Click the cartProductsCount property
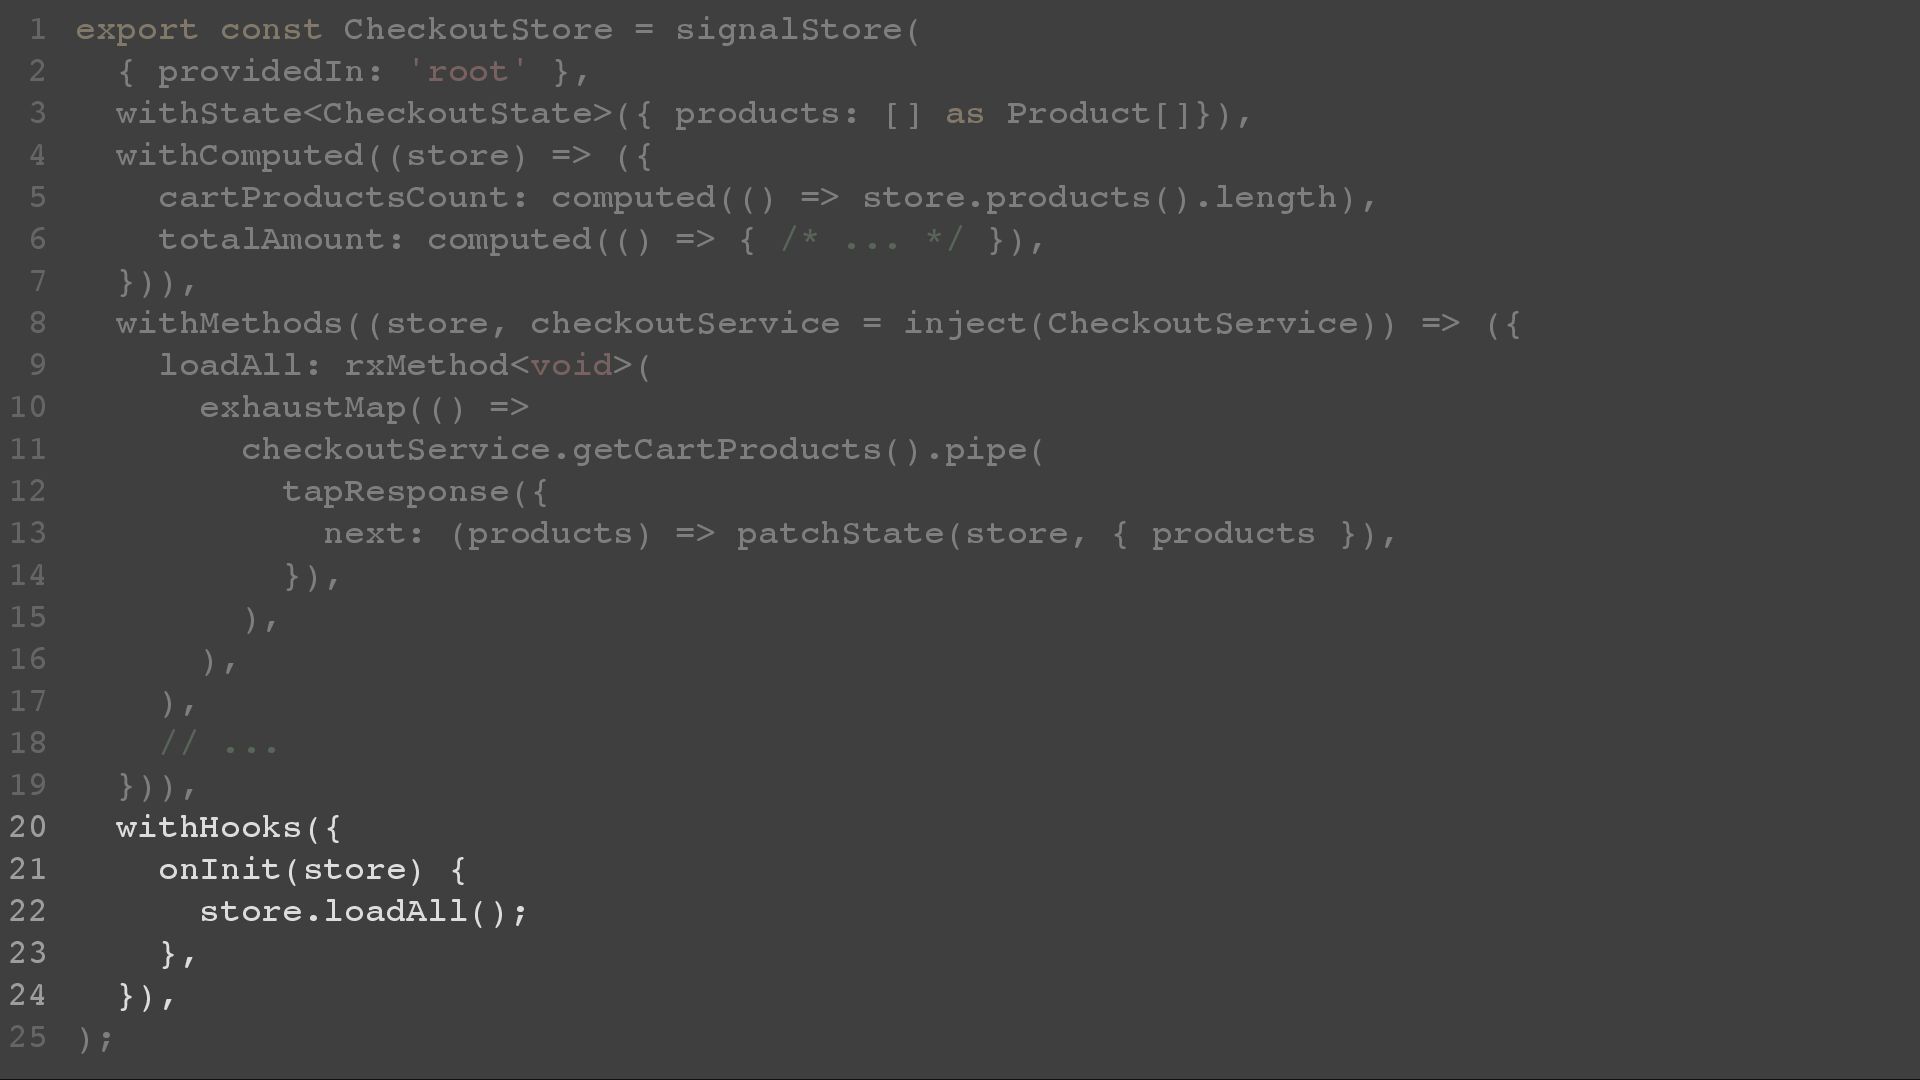The width and height of the screenshot is (1920, 1080). [x=333, y=198]
